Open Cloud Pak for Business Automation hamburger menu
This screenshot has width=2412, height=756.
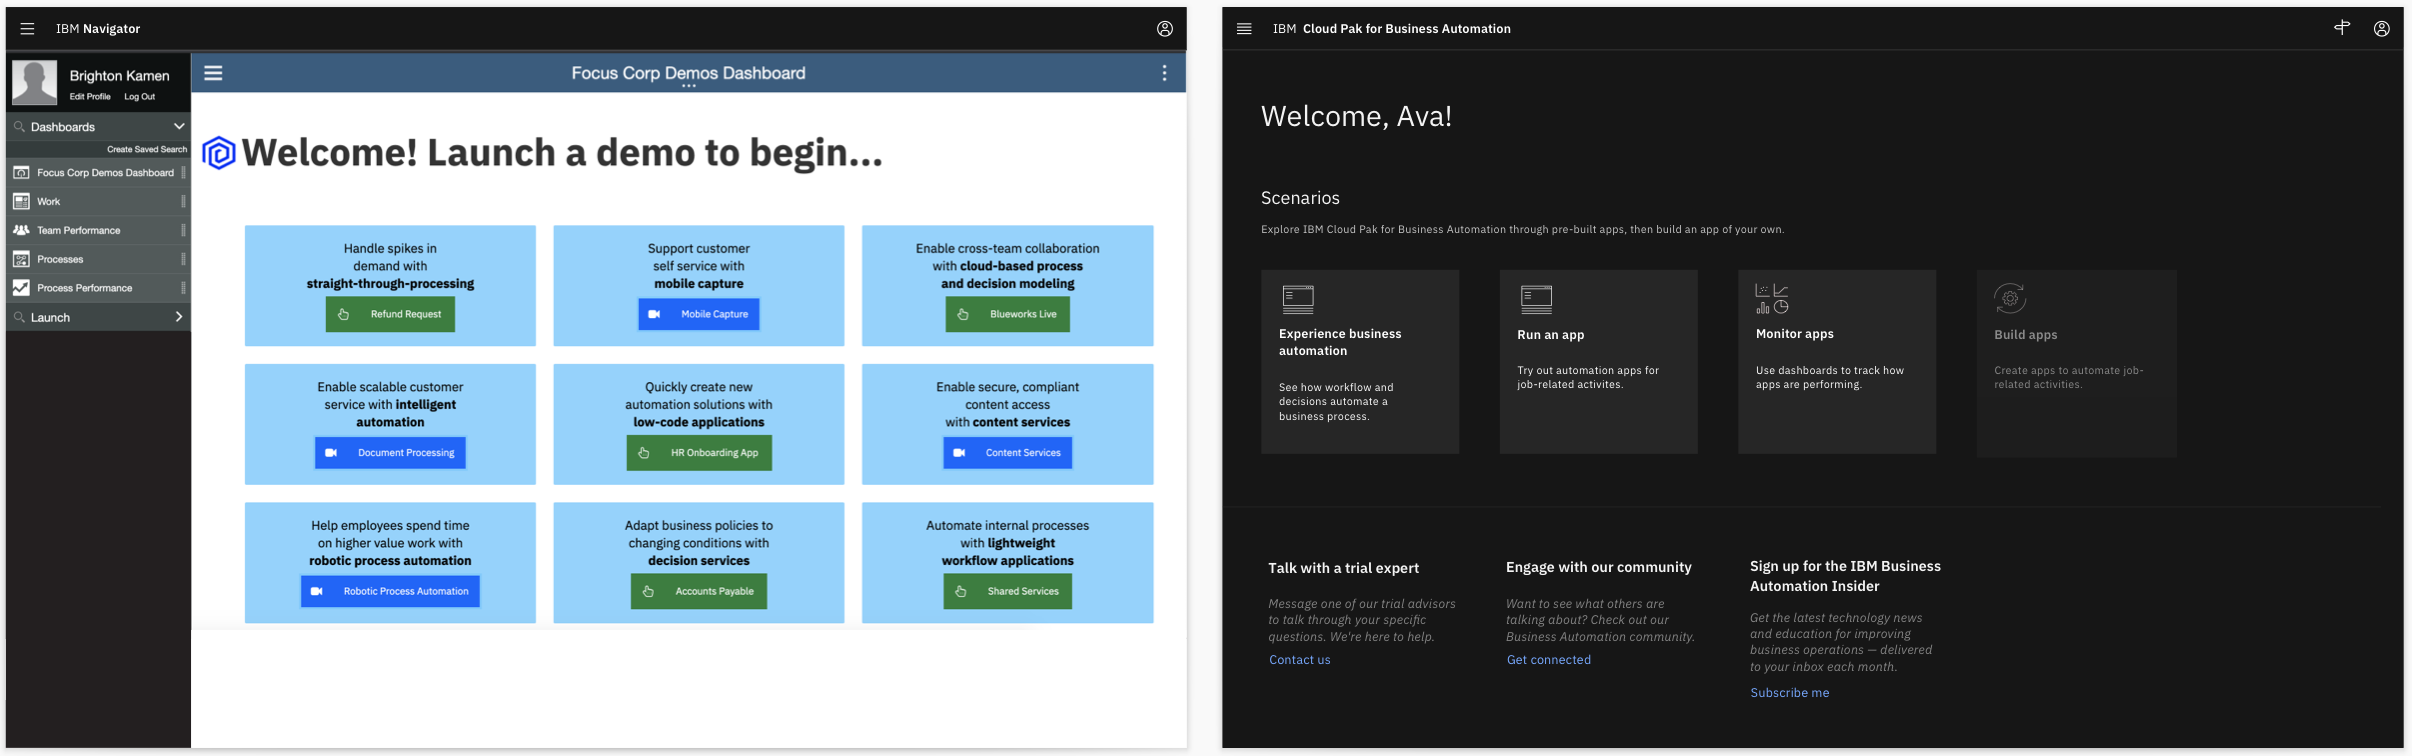1244,29
